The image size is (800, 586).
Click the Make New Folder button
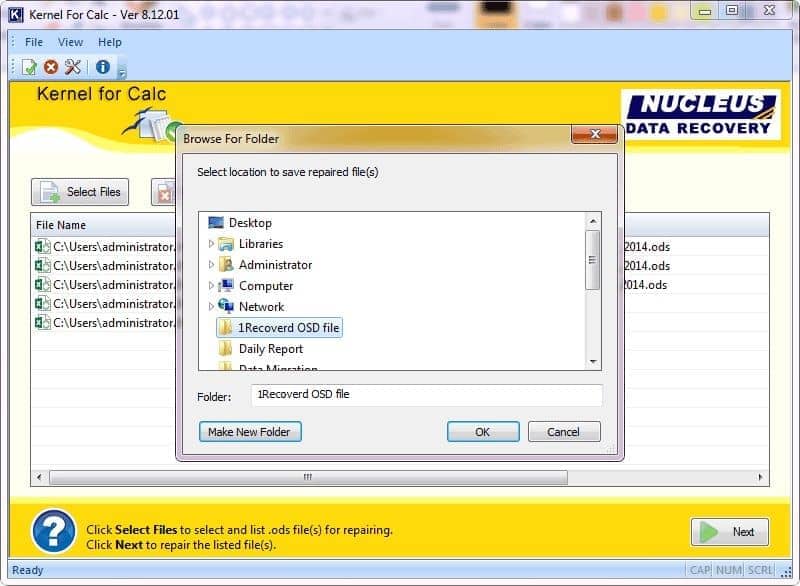250,432
